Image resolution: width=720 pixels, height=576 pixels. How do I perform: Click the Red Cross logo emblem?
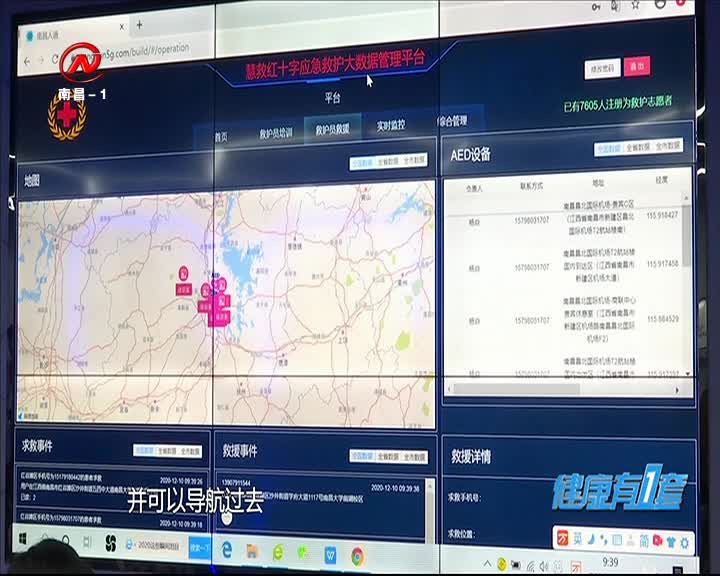(67, 116)
